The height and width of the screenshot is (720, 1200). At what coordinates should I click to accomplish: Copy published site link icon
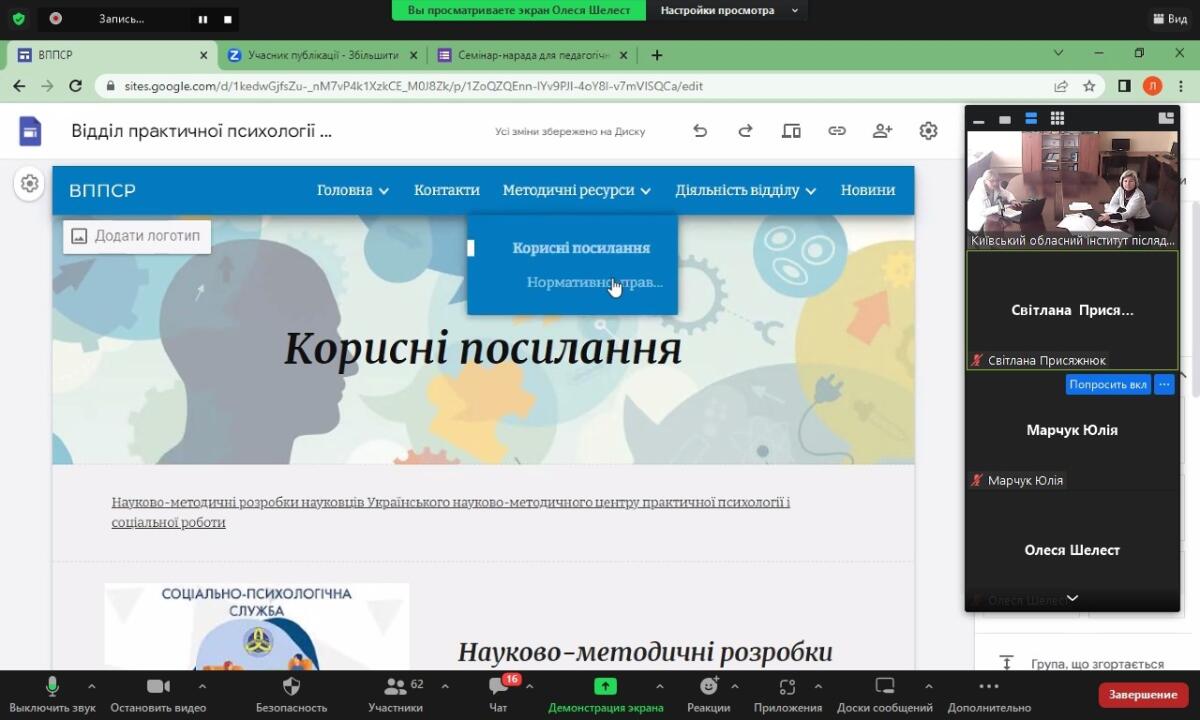point(837,131)
